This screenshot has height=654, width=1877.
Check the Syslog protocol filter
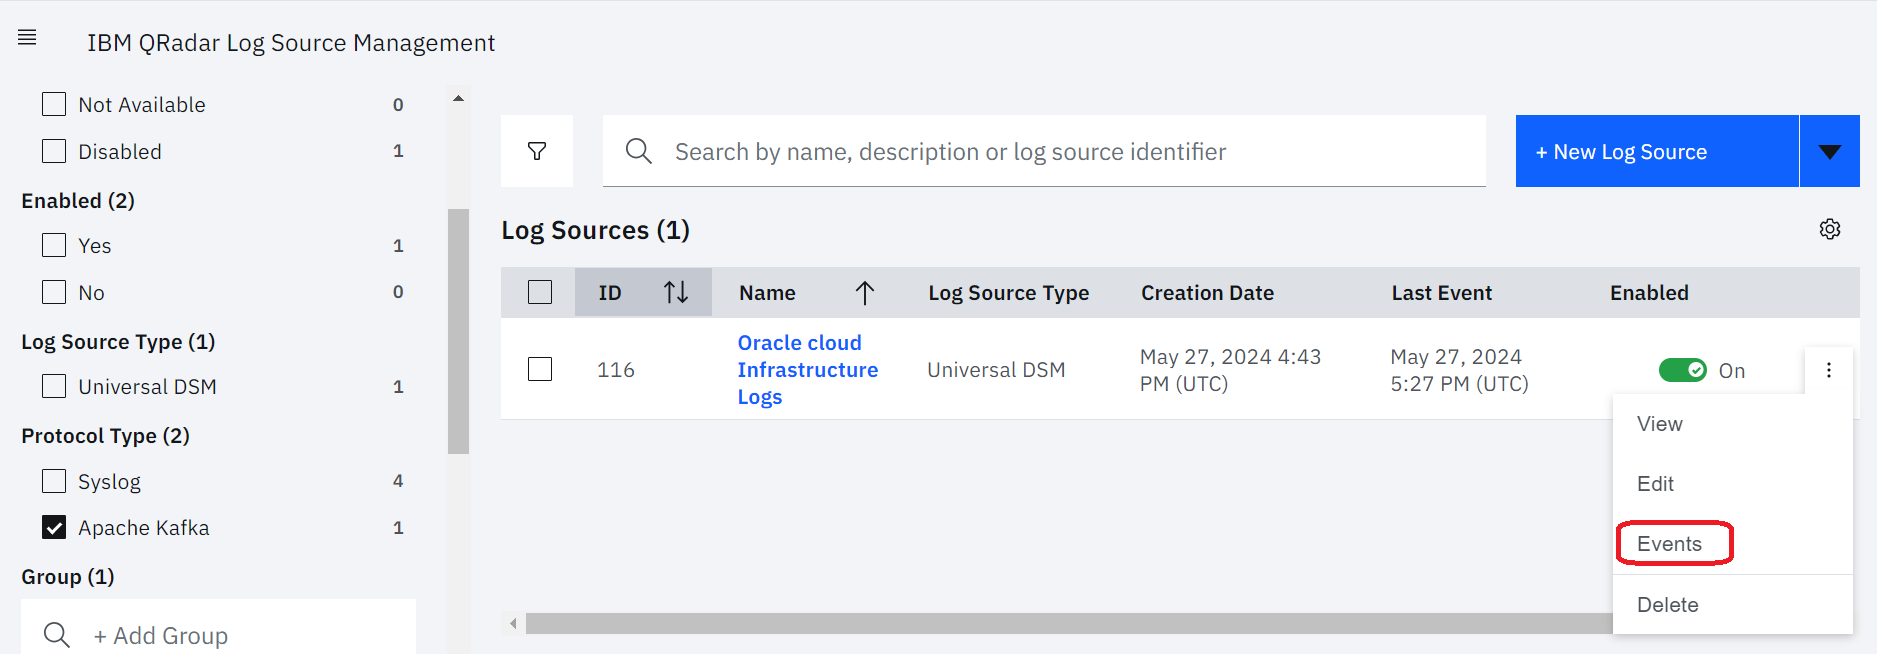[x=54, y=481]
